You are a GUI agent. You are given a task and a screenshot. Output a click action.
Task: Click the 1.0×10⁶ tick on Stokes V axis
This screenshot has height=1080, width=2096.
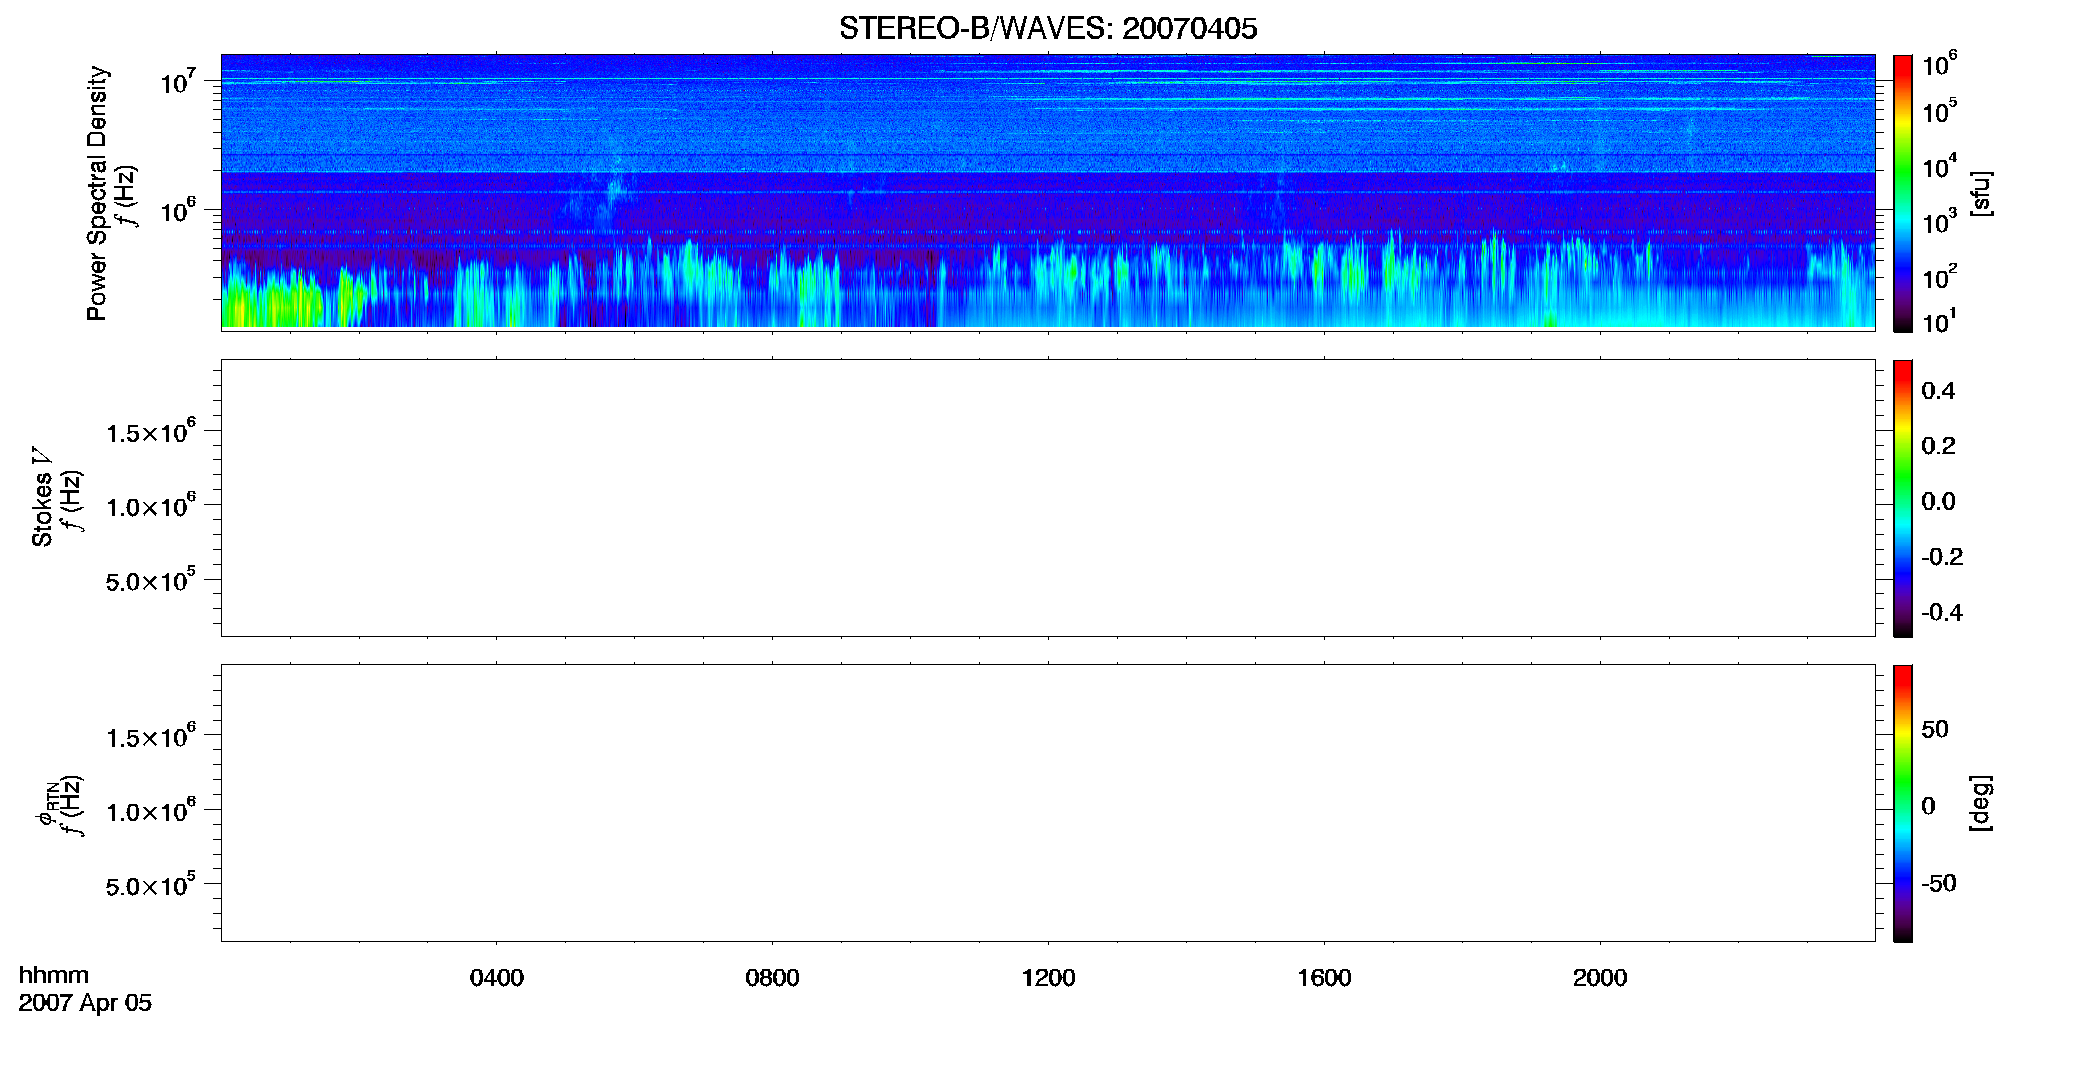click(x=151, y=505)
